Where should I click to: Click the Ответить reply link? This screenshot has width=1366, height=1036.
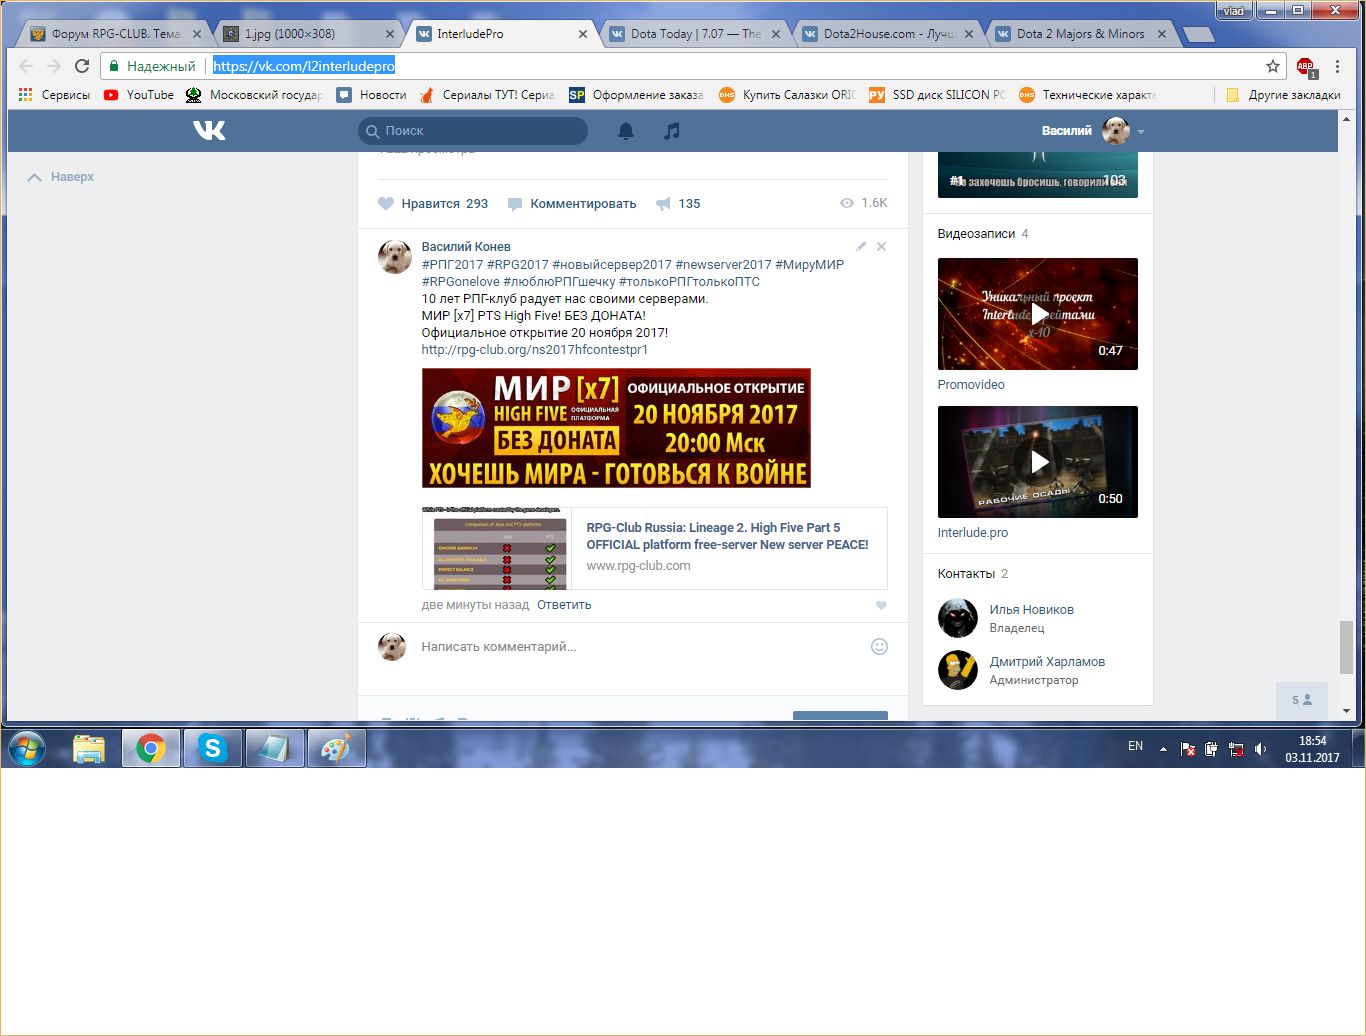(564, 605)
